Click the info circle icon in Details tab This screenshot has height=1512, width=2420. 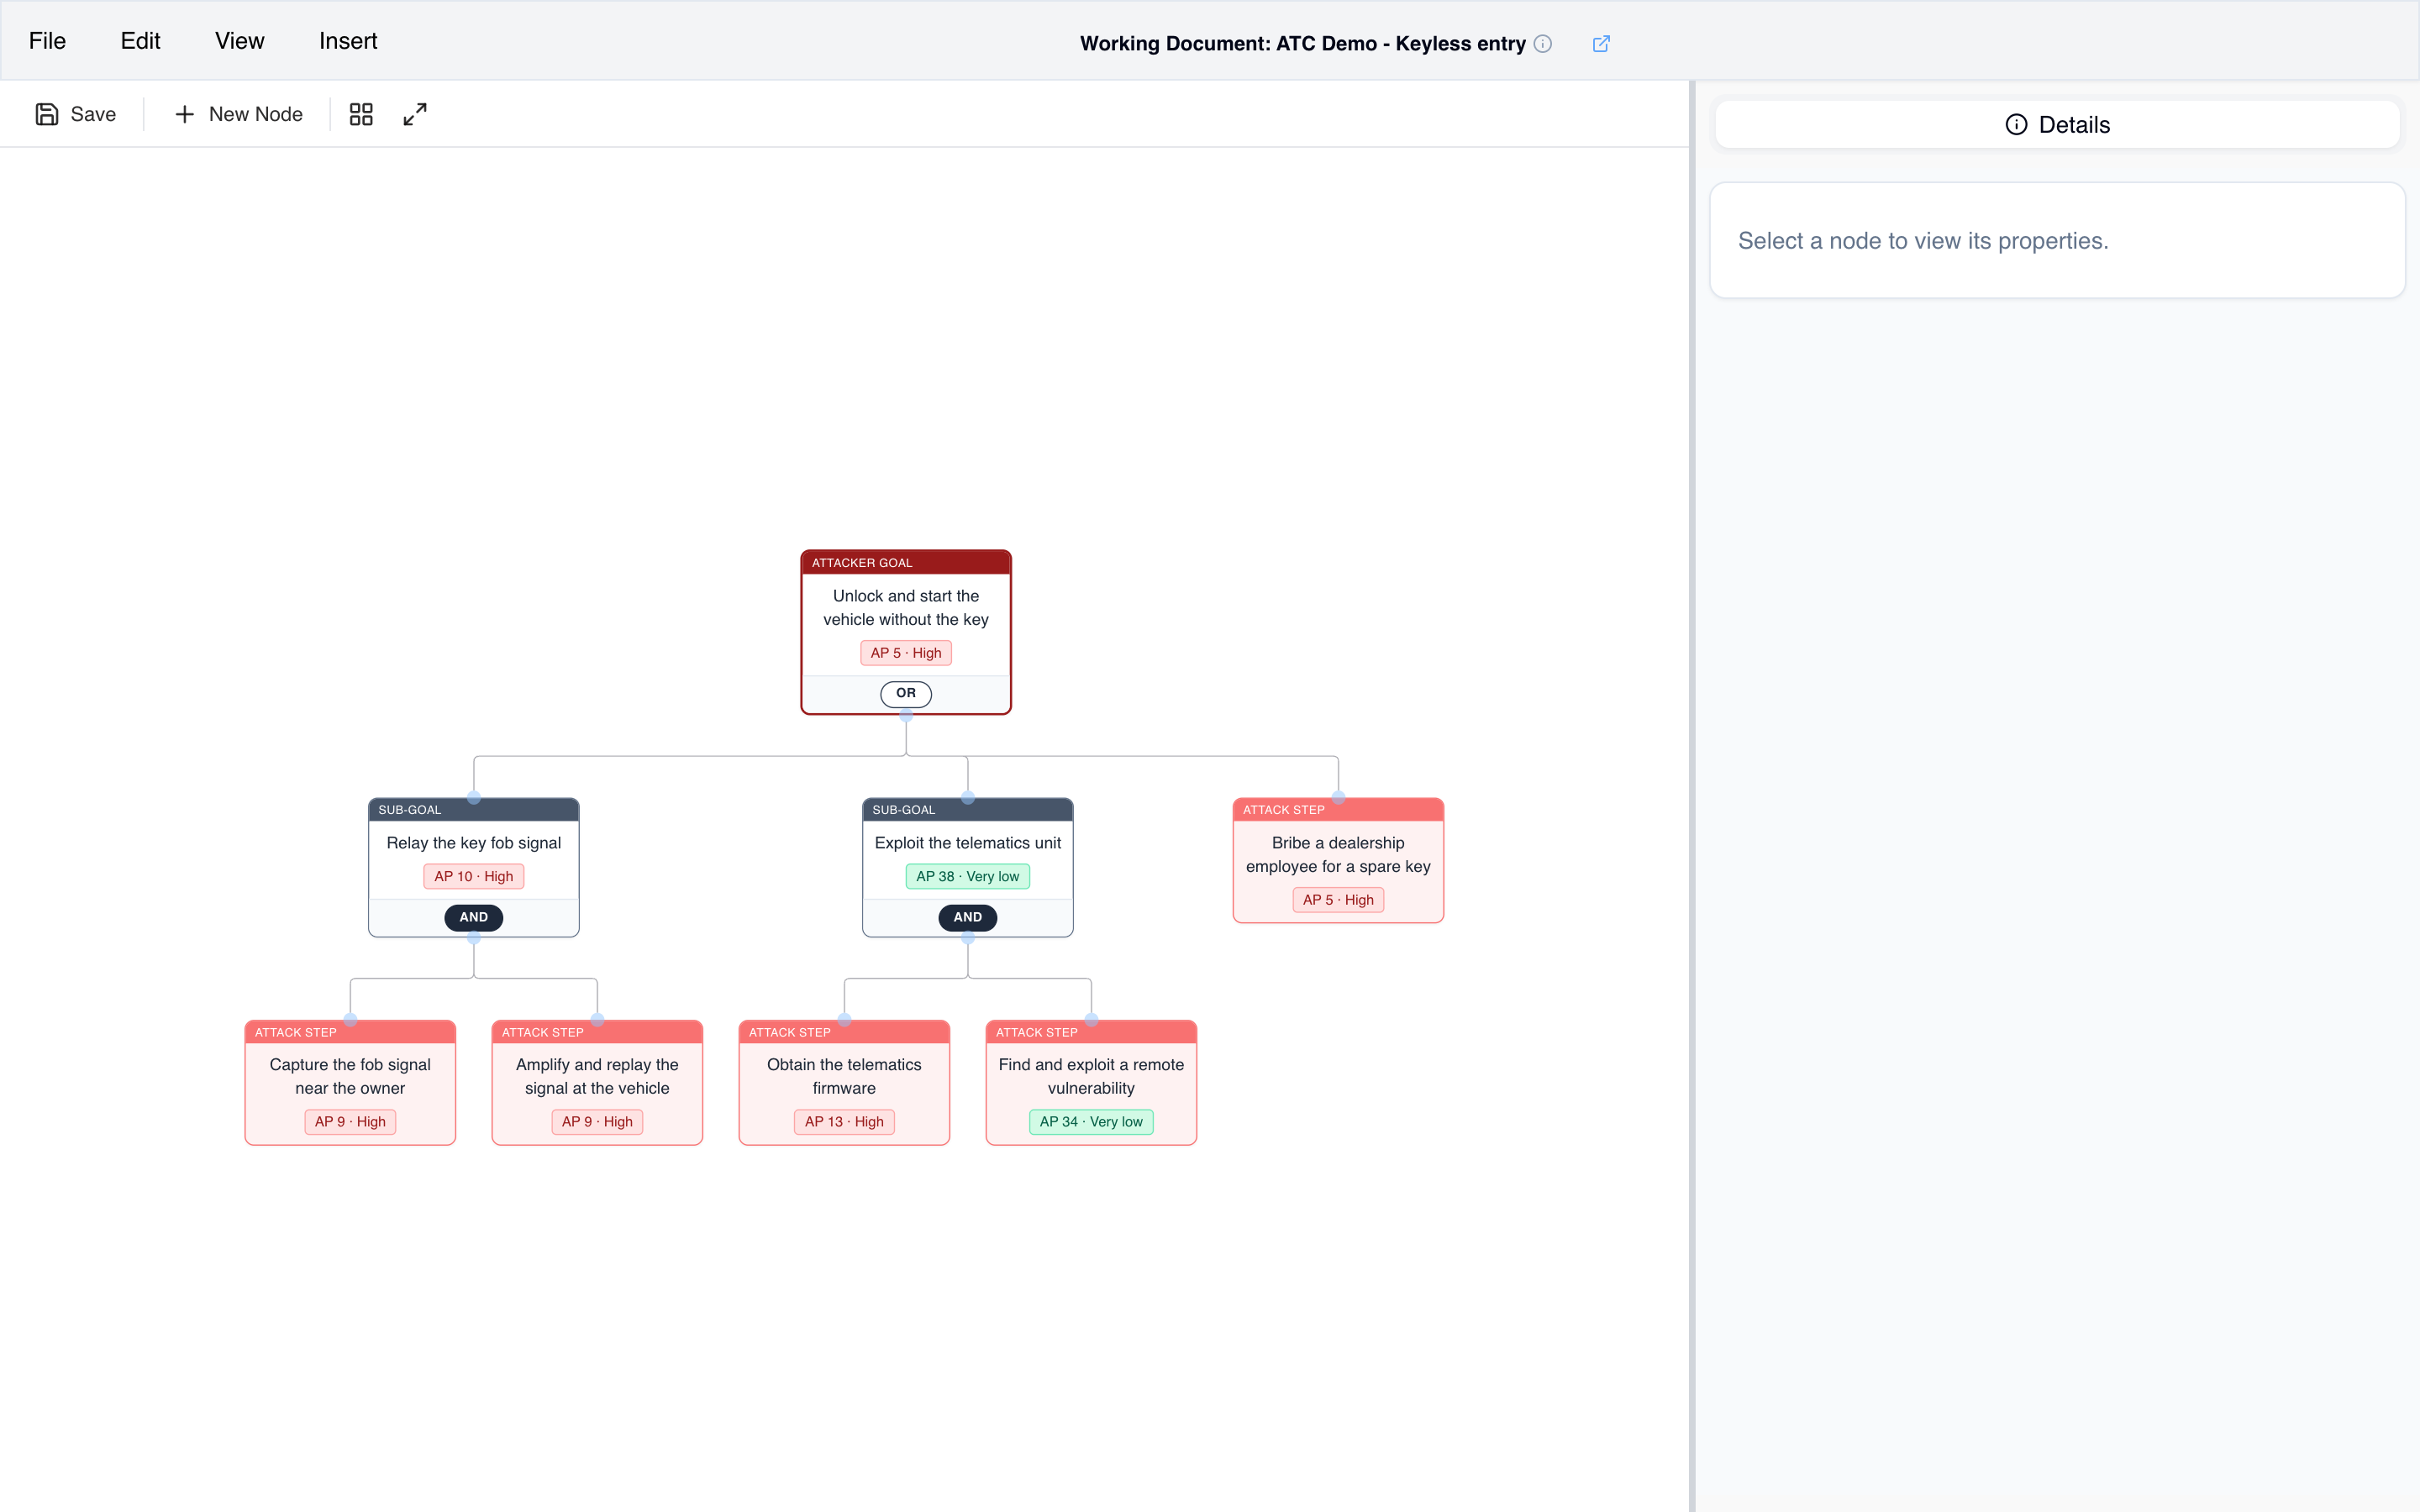click(2016, 124)
